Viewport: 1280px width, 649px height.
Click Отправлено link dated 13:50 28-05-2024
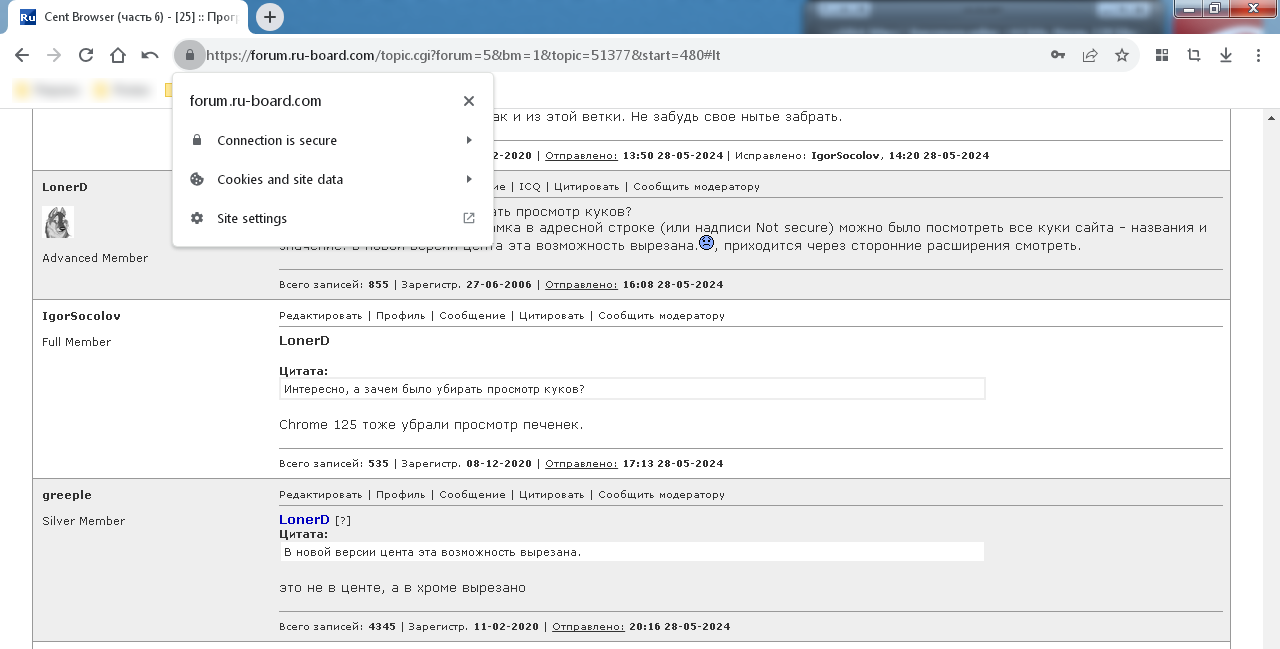pos(581,155)
